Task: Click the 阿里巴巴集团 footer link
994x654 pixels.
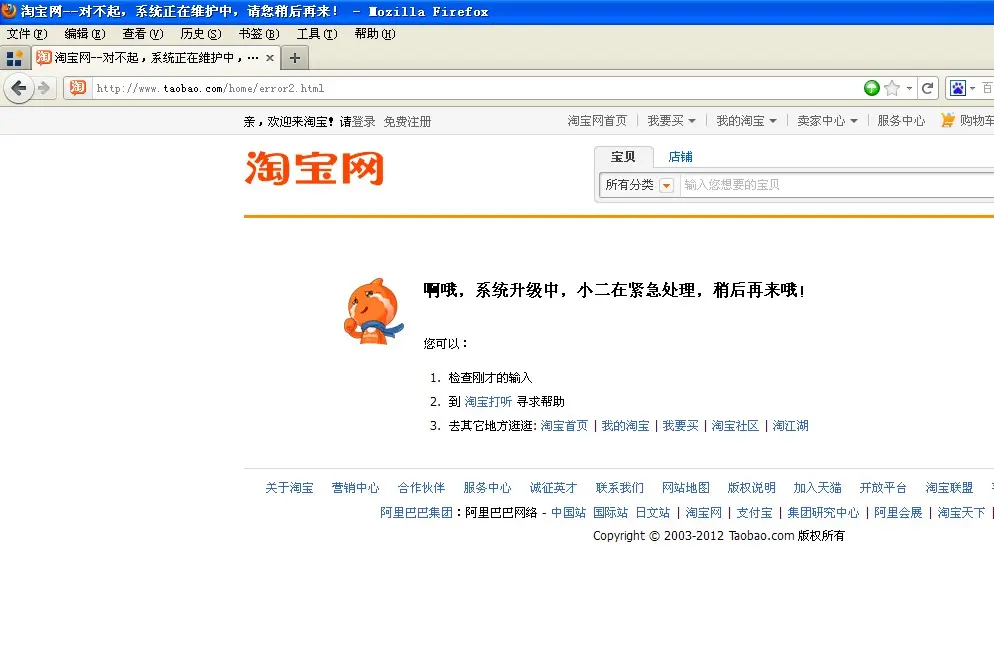Action: tap(416, 513)
